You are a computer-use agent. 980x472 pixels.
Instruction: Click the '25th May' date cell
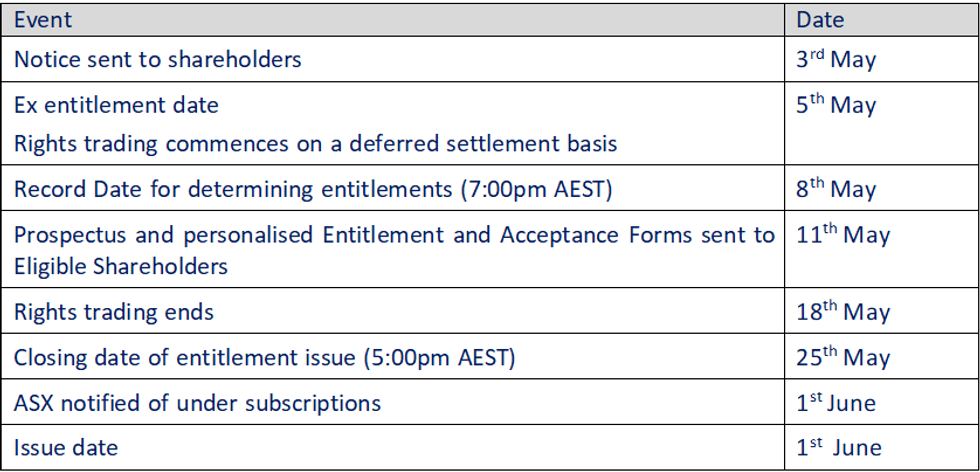842,357
